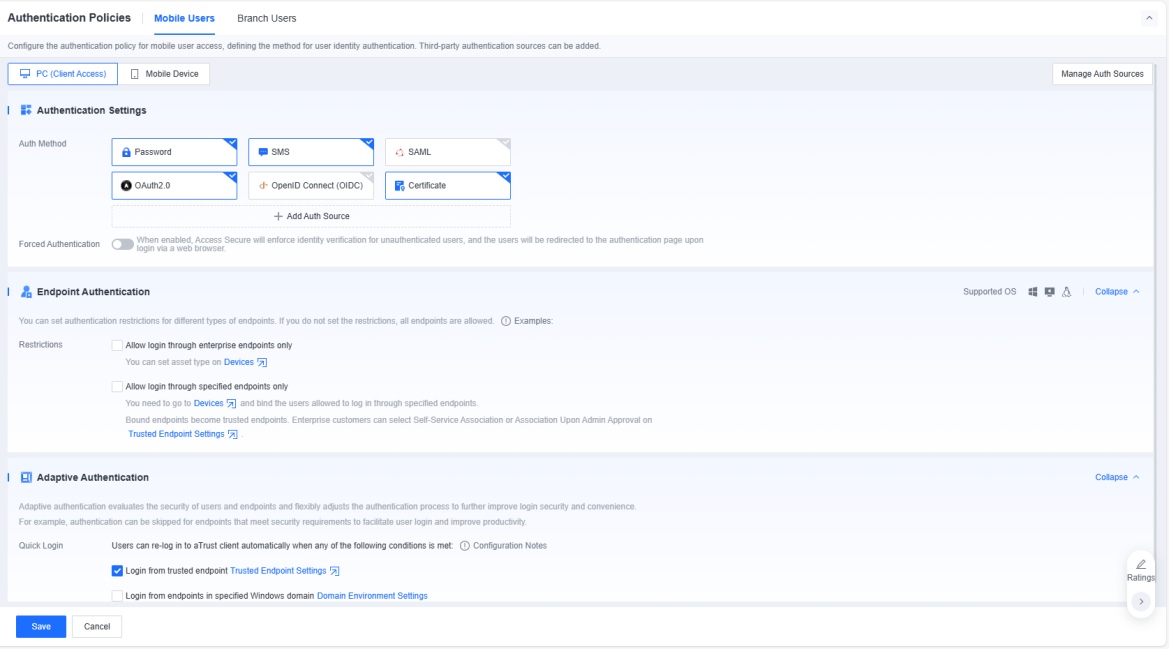Image resolution: width=1169 pixels, height=649 pixels.
Task: Click the monitor icon in PC tab
Action: (25, 74)
